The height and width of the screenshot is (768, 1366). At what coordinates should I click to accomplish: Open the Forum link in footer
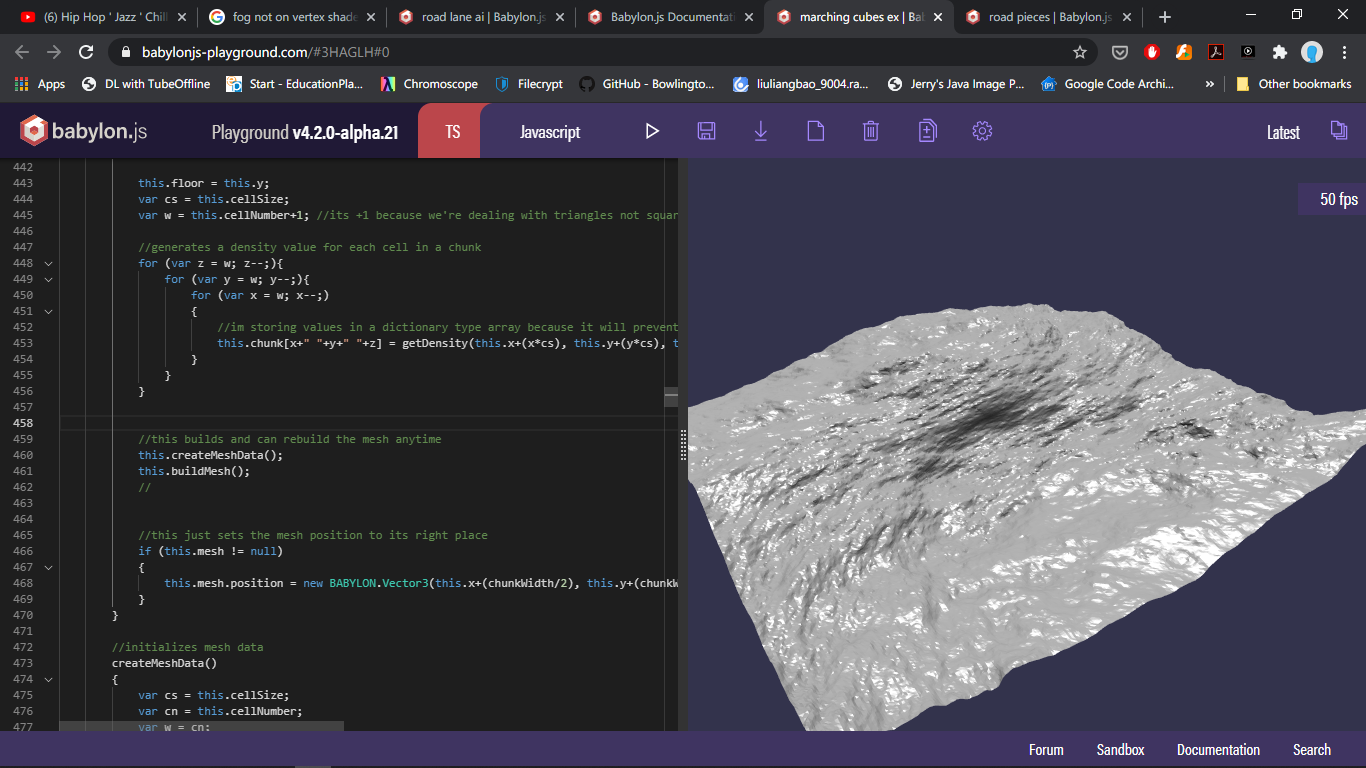coord(1046,749)
